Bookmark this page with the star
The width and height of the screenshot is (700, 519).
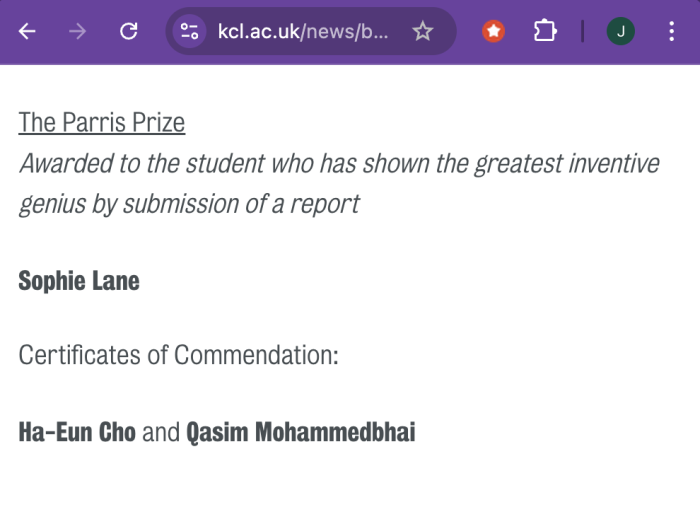pos(422,31)
